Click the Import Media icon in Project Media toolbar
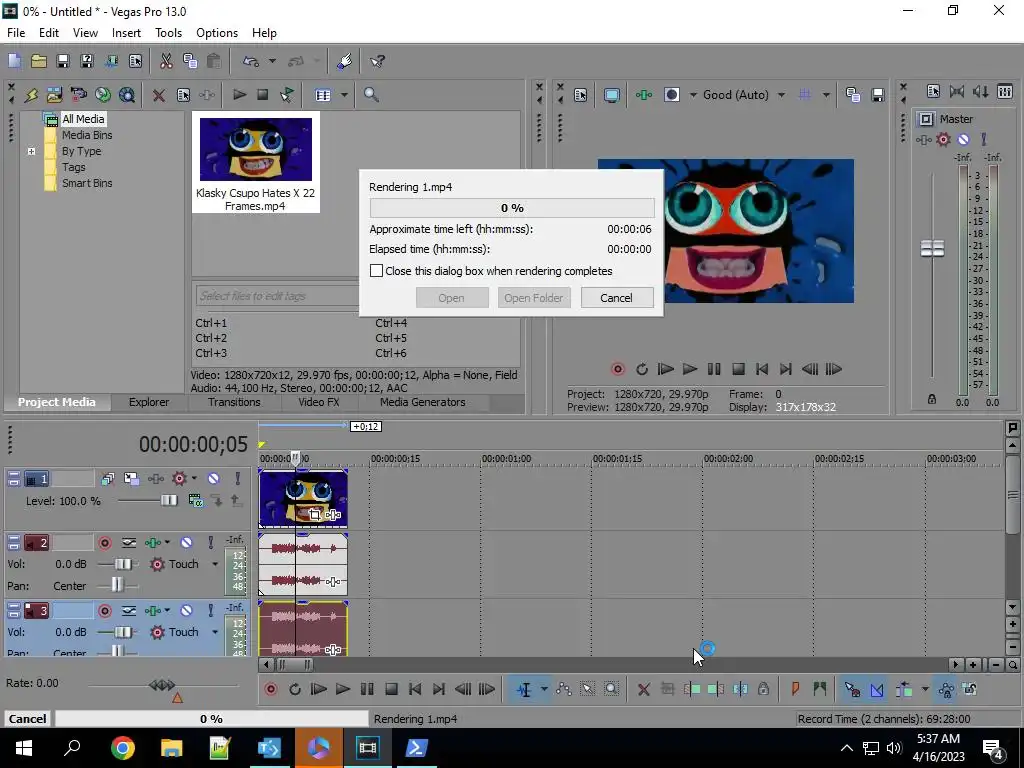Viewport: 1024px width, 768px height. (x=55, y=95)
